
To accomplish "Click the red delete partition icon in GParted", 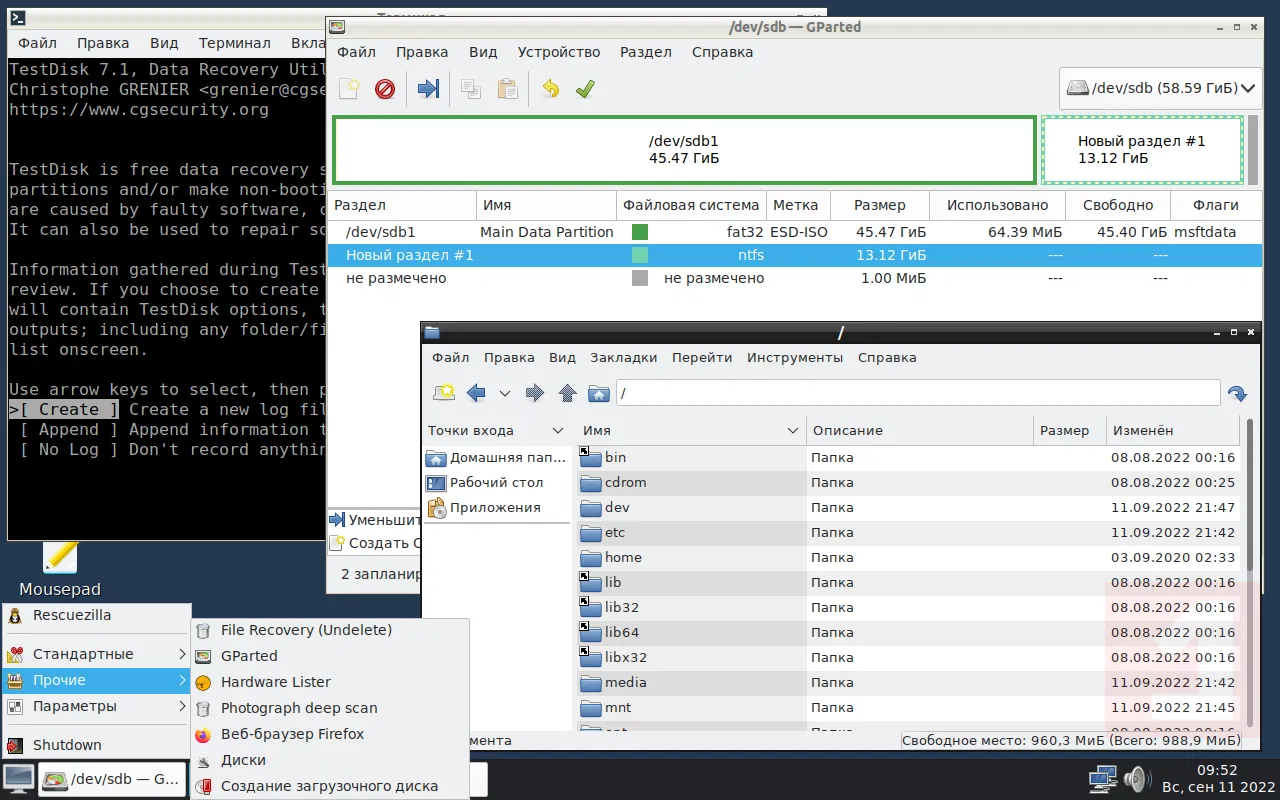I will (x=385, y=89).
